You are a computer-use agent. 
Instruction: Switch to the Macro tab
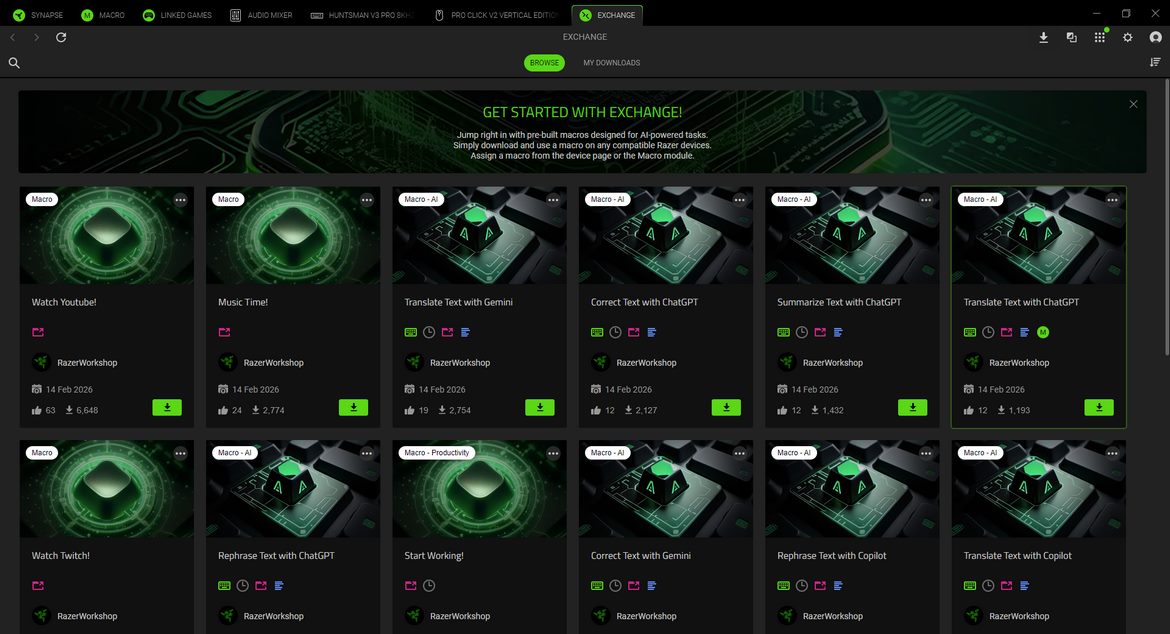pyautogui.click(x=103, y=15)
